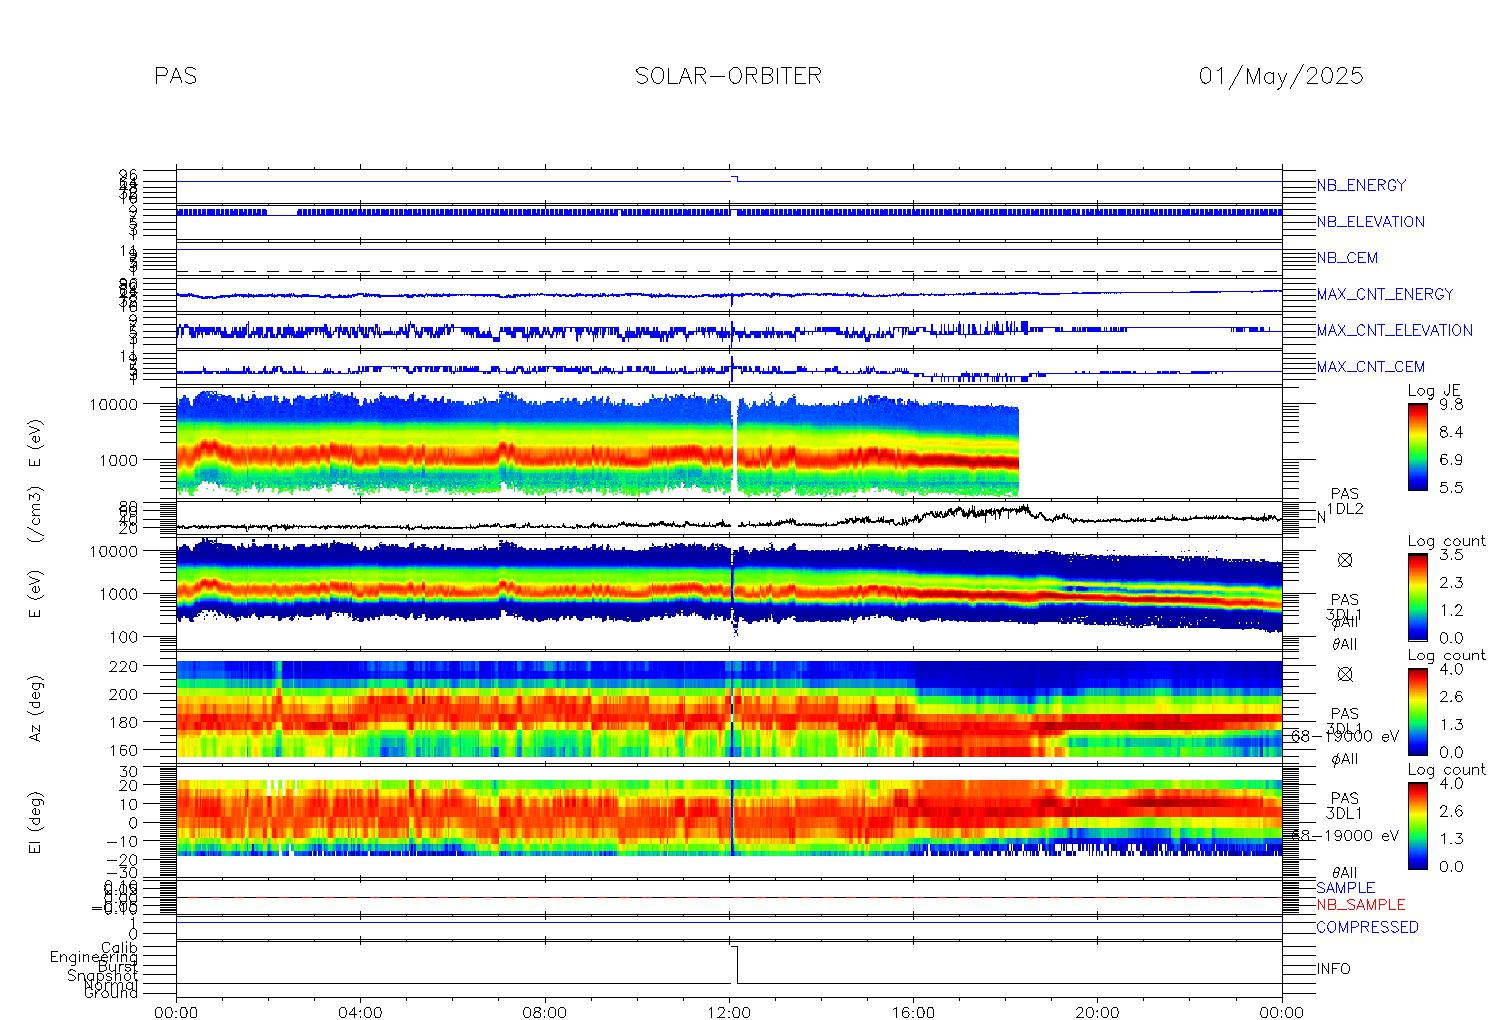Click the NB_CEM panel label
This screenshot has height=1020, width=1512.
(x=1347, y=258)
